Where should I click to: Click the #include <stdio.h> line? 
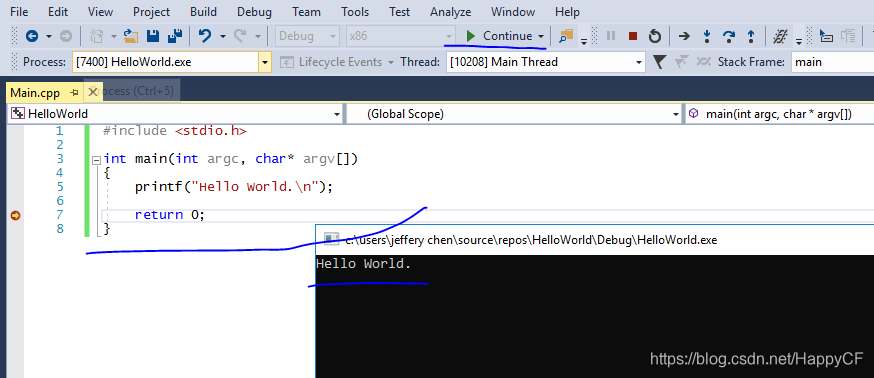[175, 131]
